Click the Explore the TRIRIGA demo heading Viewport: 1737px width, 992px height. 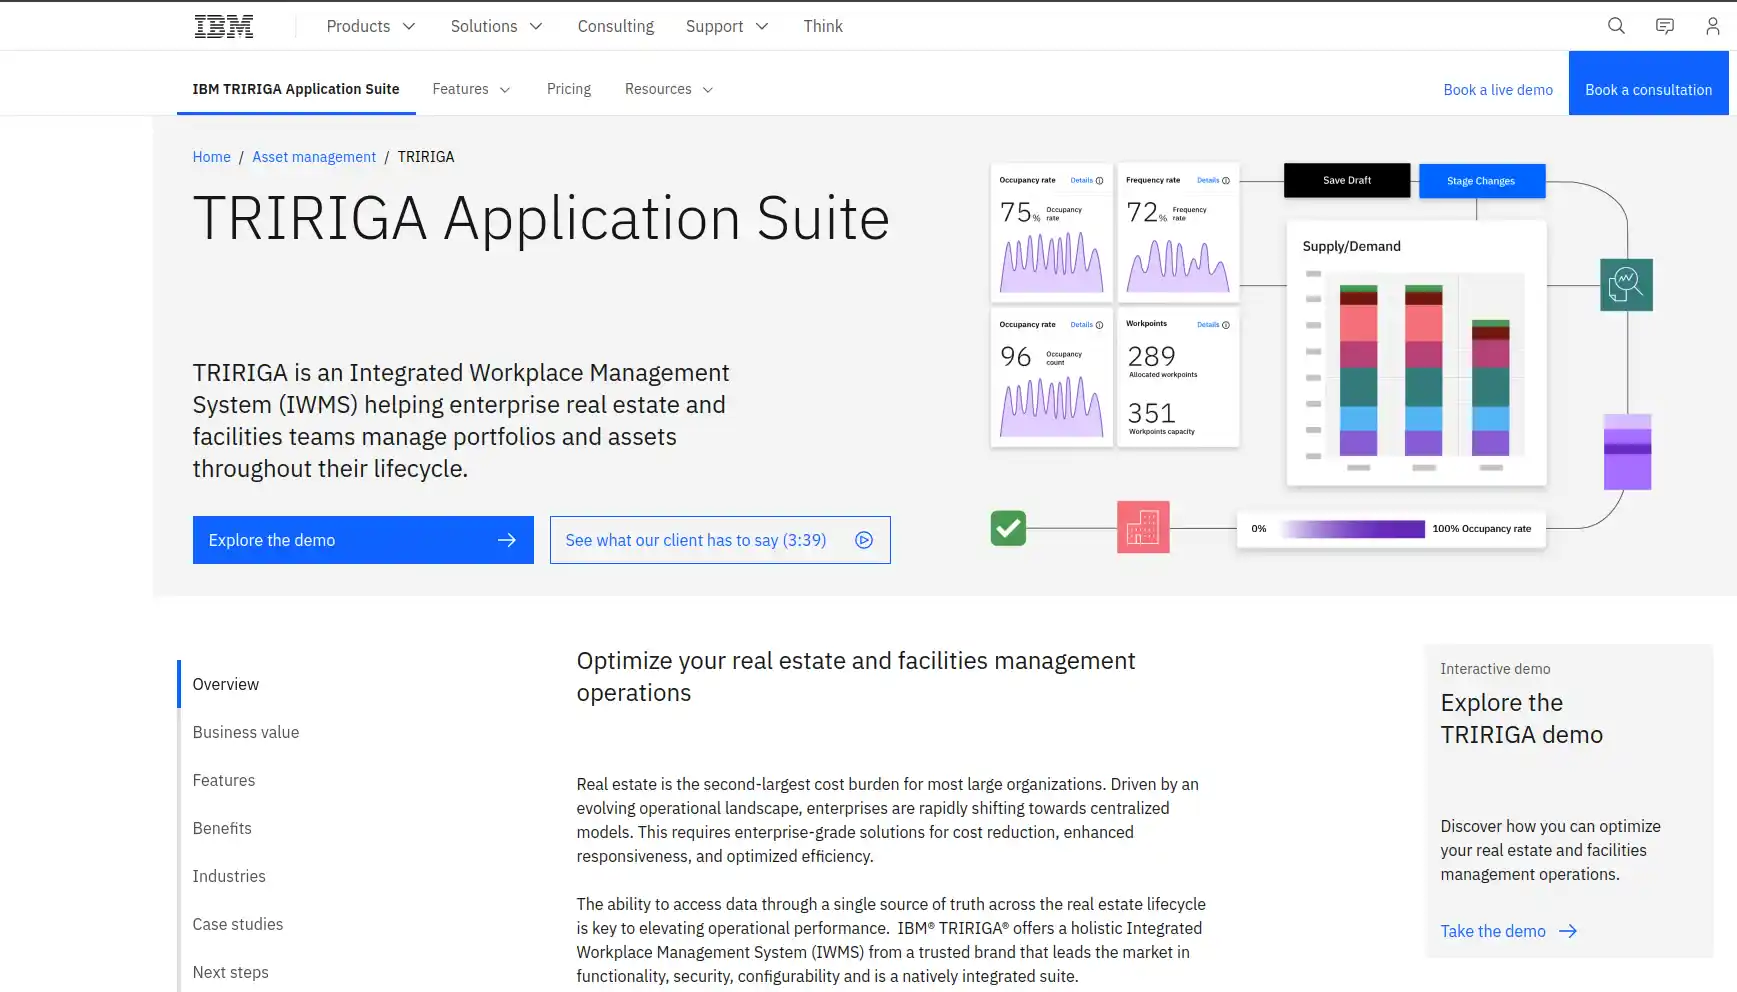[1521, 719]
